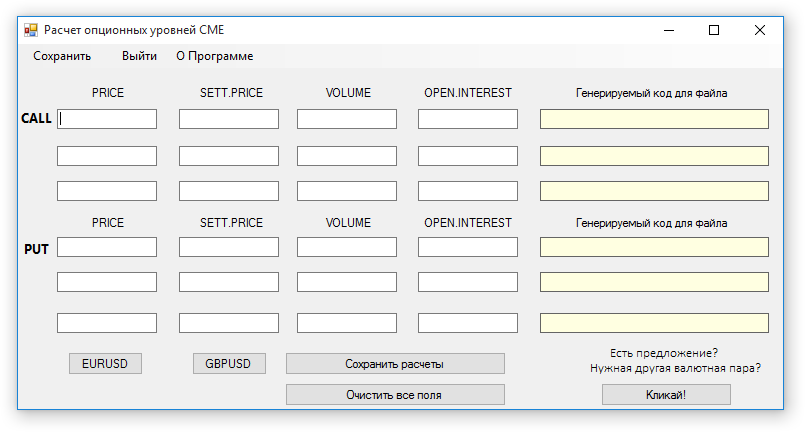This screenshot has width=805, height=432.
Task: Click the first PUT PRICE field
Action: [107, 247]
